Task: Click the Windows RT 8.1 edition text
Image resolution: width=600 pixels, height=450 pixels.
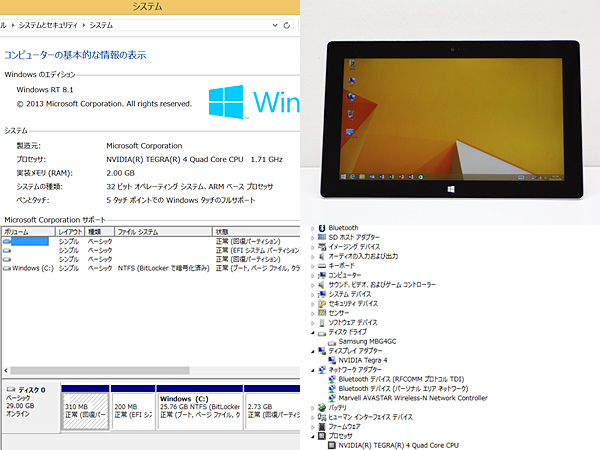Action: [x=45, y=90]
